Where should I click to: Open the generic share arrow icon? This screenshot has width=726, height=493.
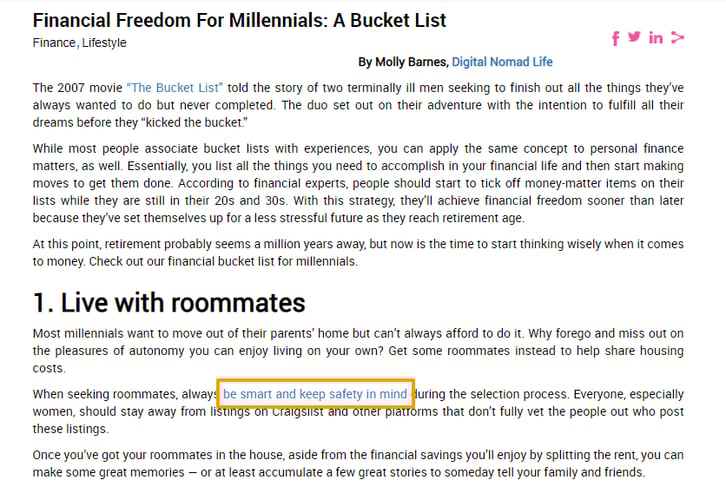coord(677,37)
